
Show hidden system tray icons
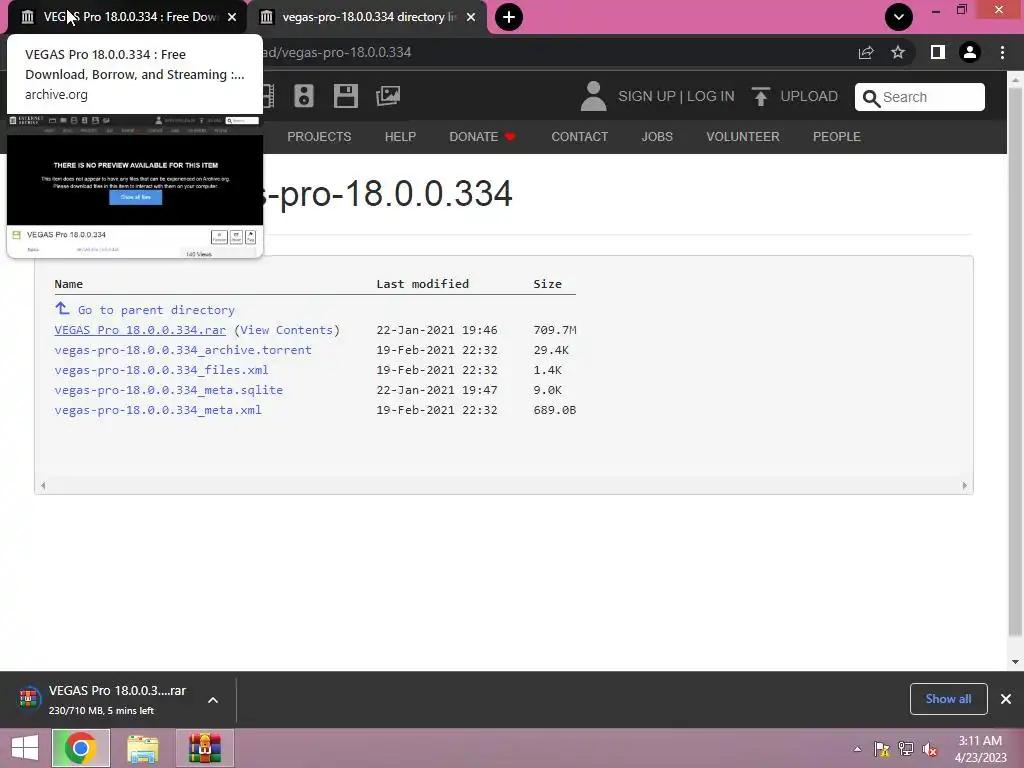coord(857,749)
